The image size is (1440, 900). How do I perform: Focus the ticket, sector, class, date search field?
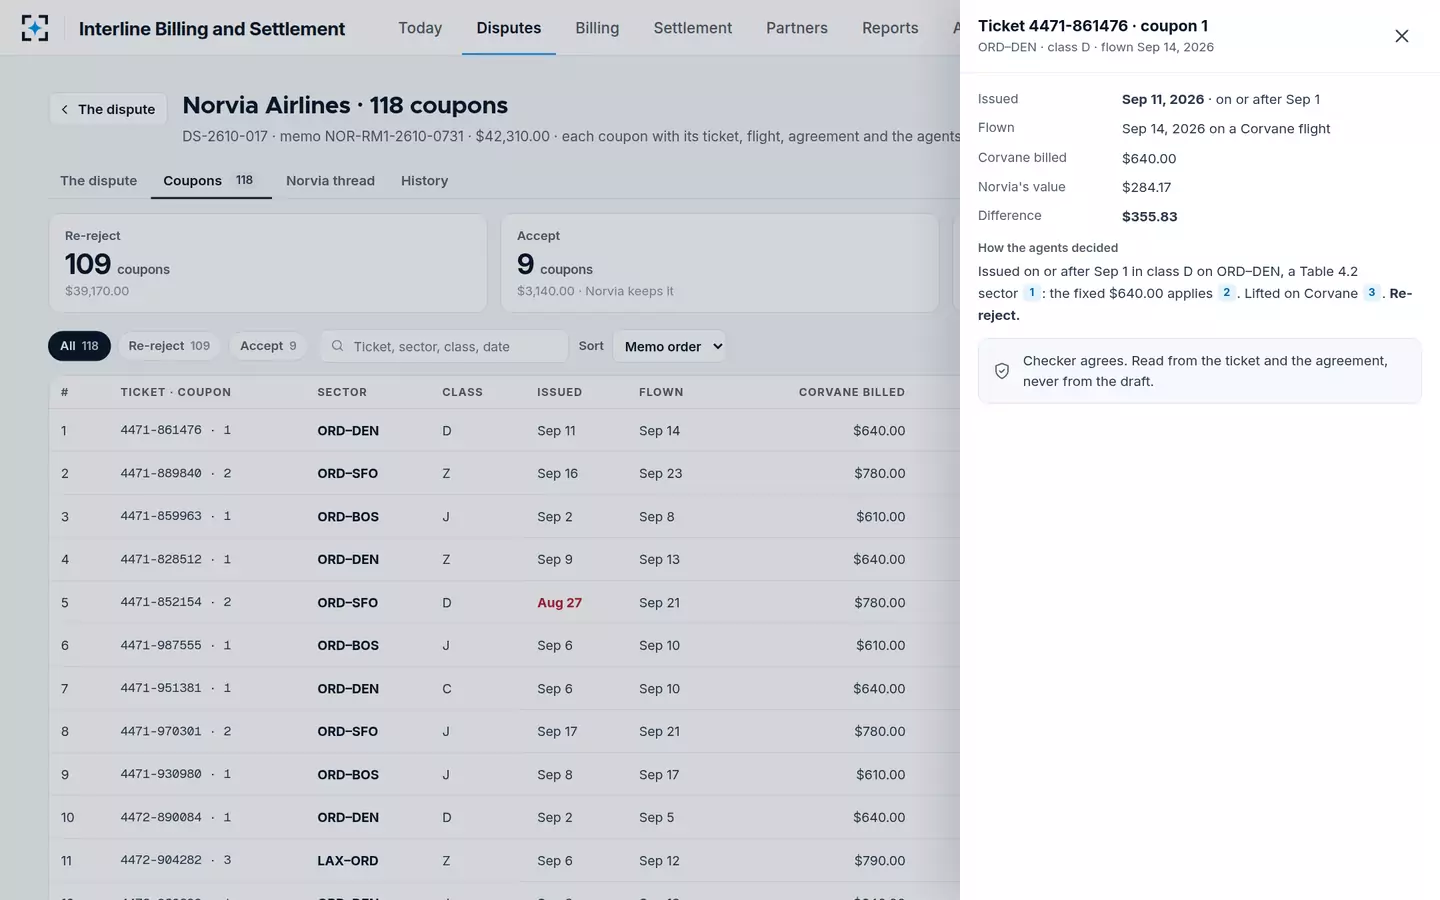click(x=444, y=346)
